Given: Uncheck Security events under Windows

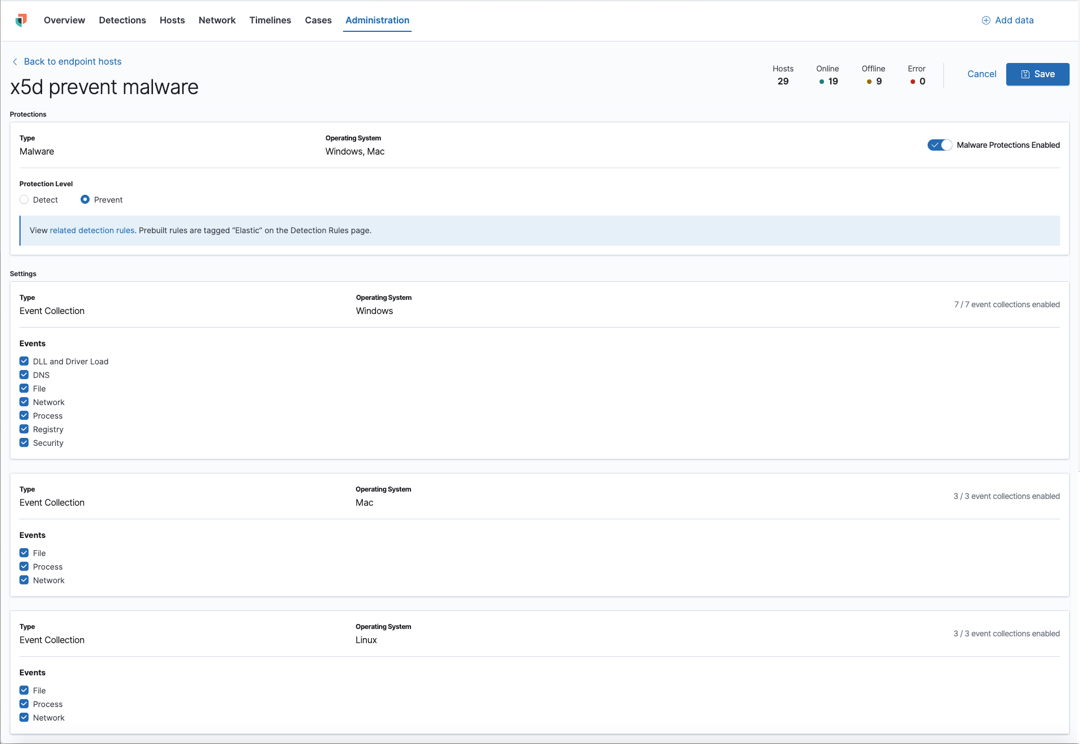Looking at the screenshot, I should coord(24,443).
